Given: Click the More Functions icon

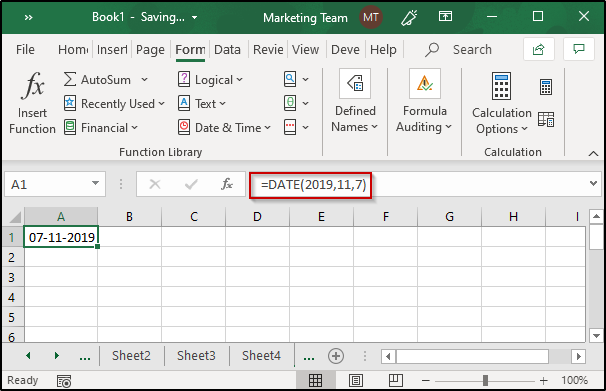Looking at the screenshot, I should click(x=290, y=127).
